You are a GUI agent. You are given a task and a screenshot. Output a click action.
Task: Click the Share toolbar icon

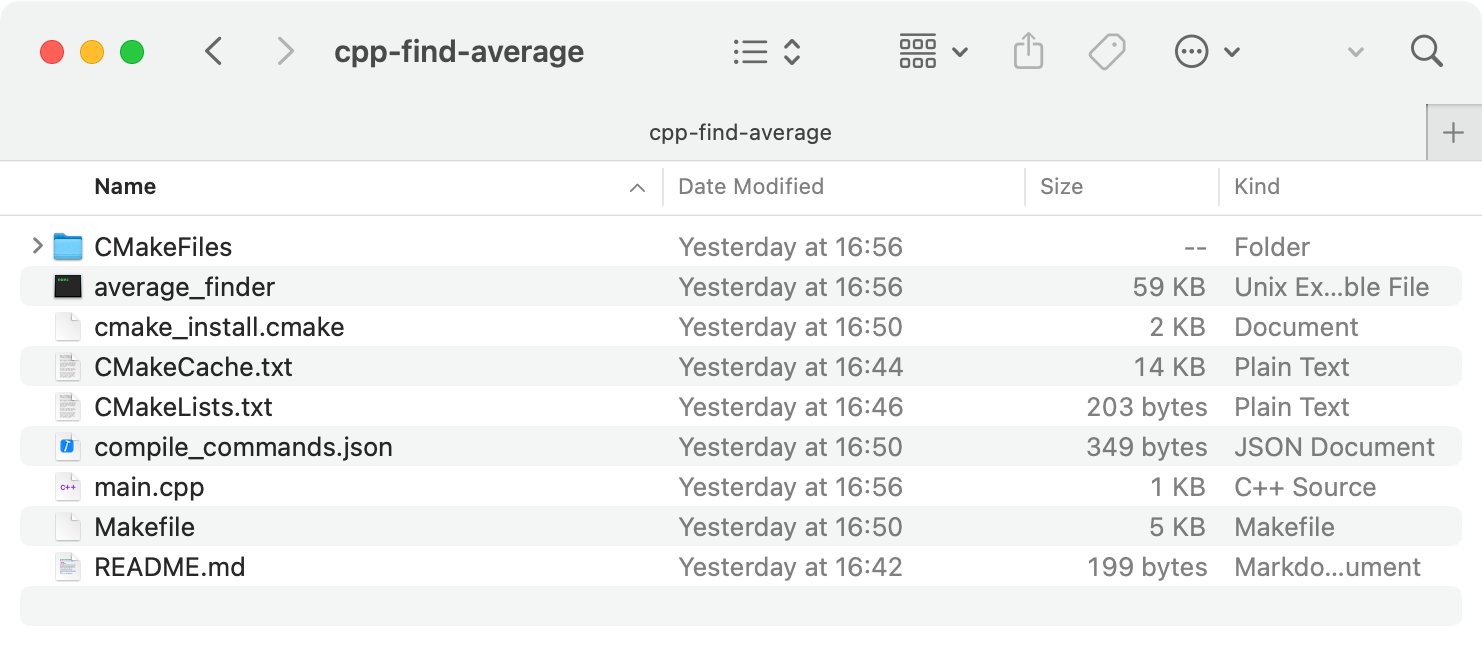pyautogui.click(x=1028, y=51)
